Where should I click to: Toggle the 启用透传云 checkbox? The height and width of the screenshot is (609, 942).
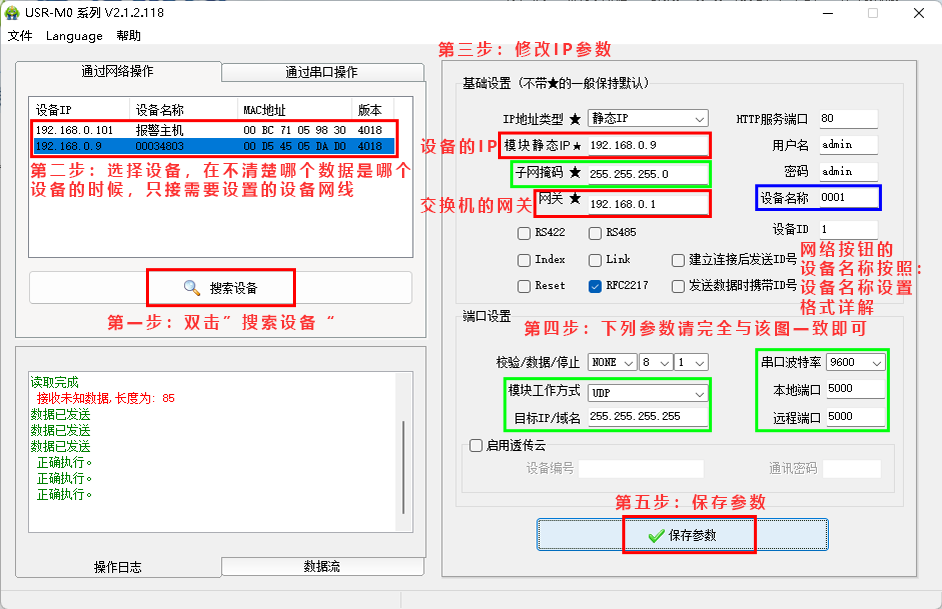476,446
